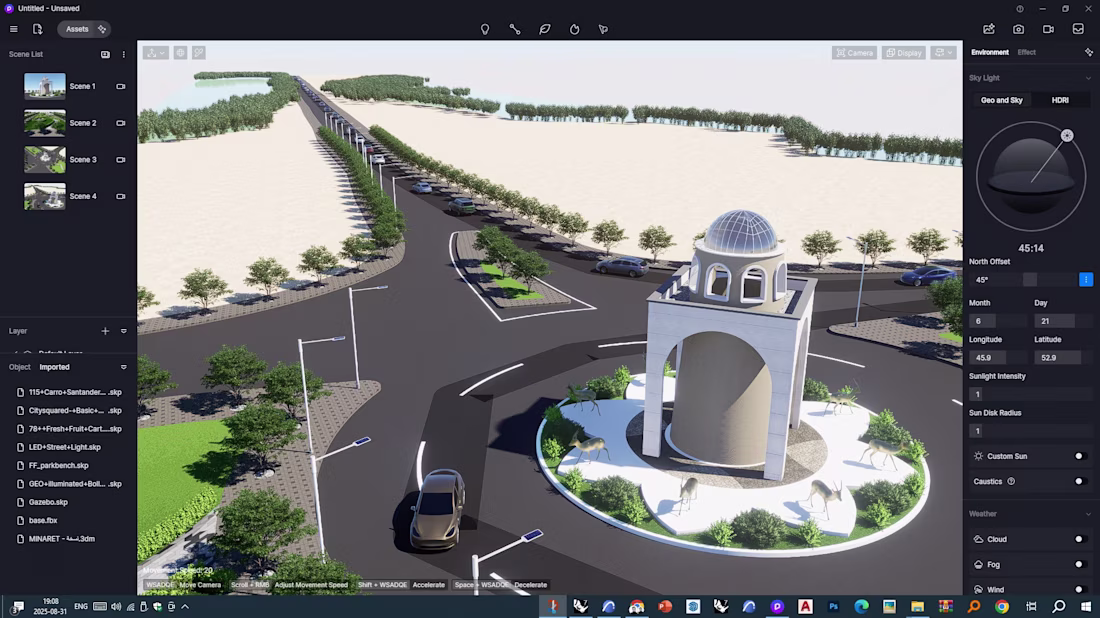Select the Scene 1 thumbnail

(x=45, y=86)
